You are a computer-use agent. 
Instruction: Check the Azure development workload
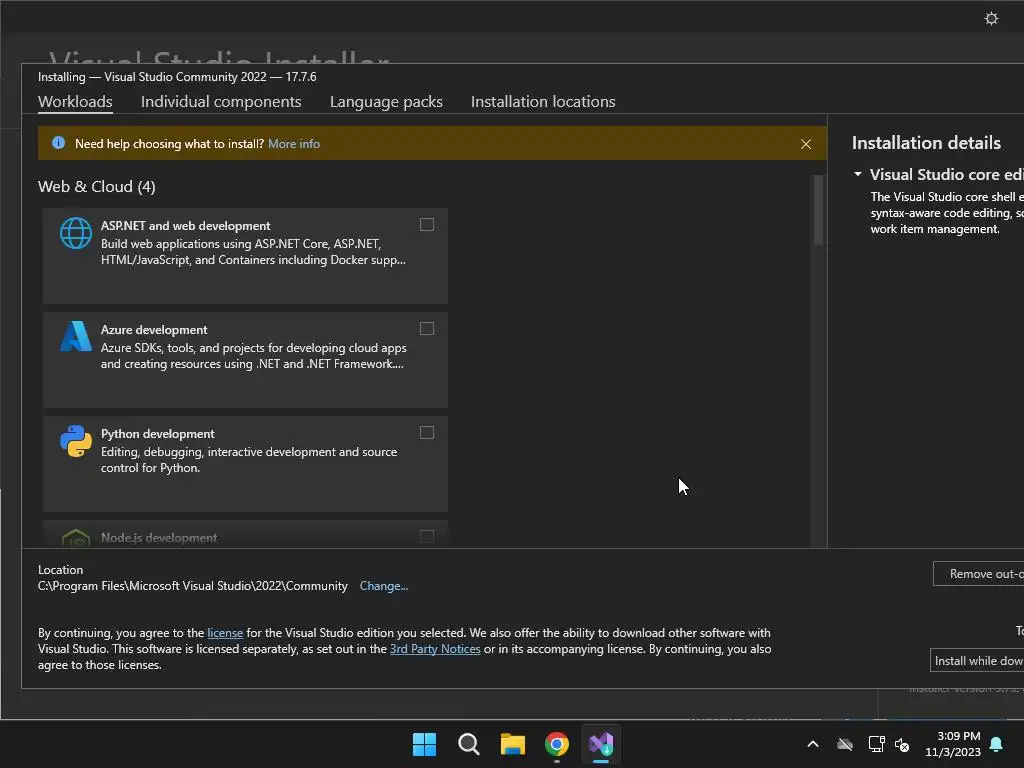(x=426, y=328)
